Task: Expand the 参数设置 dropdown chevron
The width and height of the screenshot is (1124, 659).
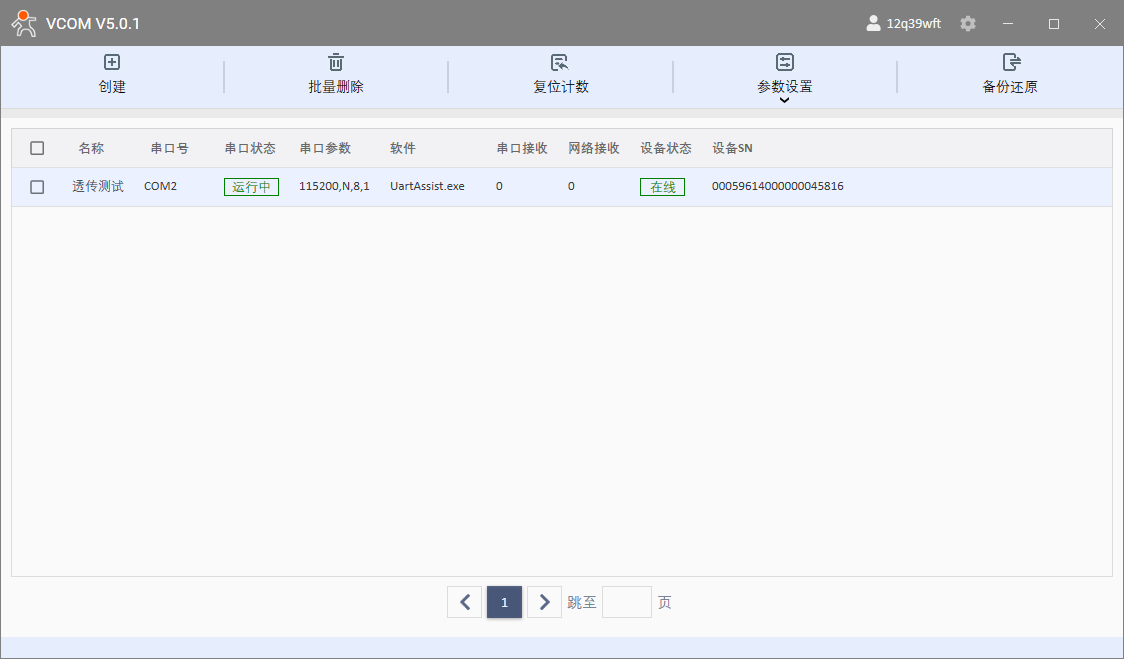Action: click(x=785, y=100)
